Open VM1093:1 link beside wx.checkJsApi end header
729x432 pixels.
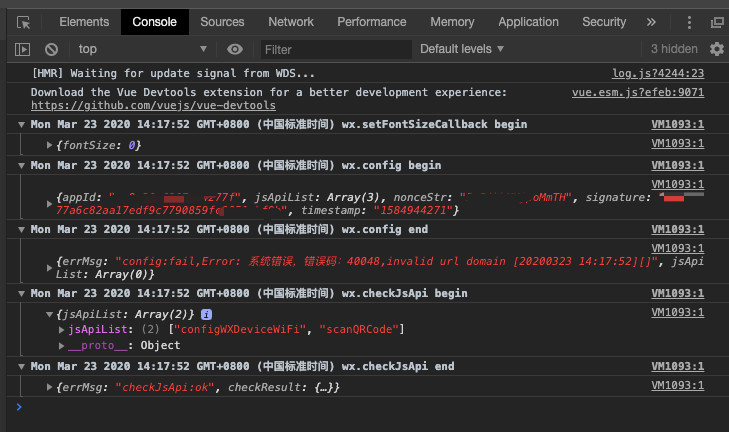coord(677,366)
